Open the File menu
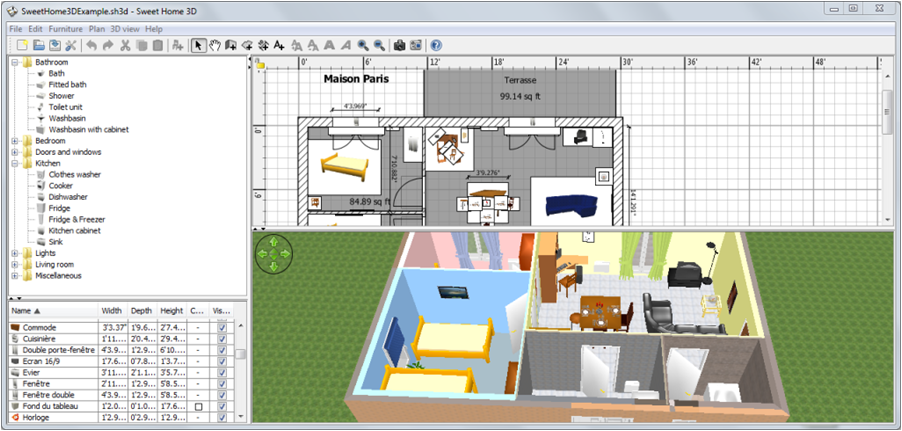This screenshot has width=902, height=431. [16, 29]
